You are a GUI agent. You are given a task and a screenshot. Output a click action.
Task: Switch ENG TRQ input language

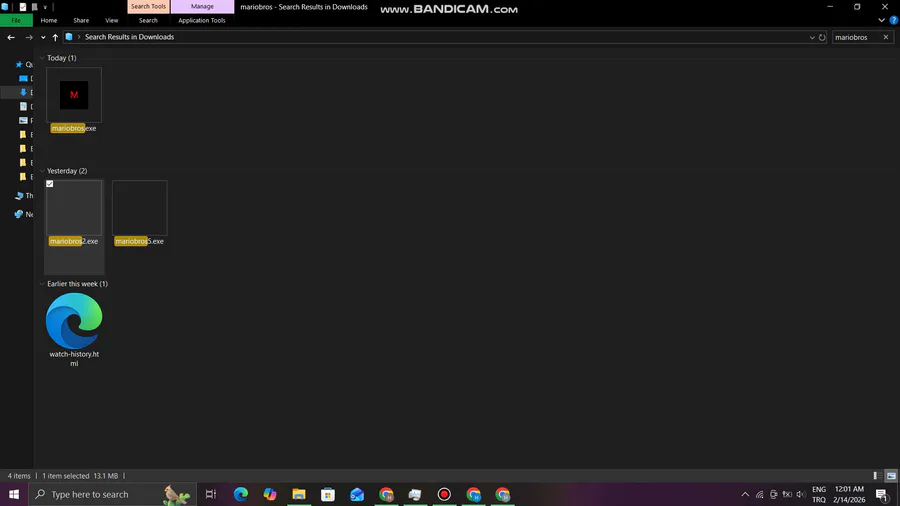click(819, 494)
